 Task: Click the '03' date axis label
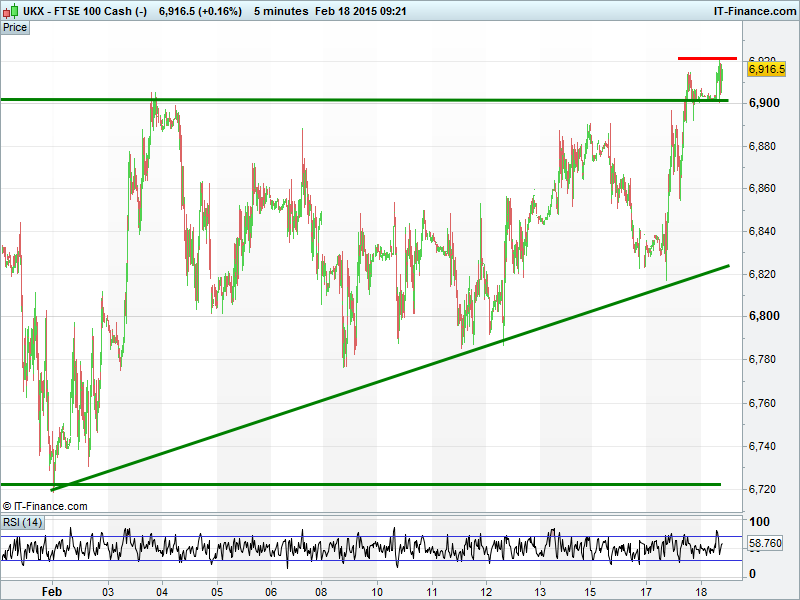coord(108,592)
